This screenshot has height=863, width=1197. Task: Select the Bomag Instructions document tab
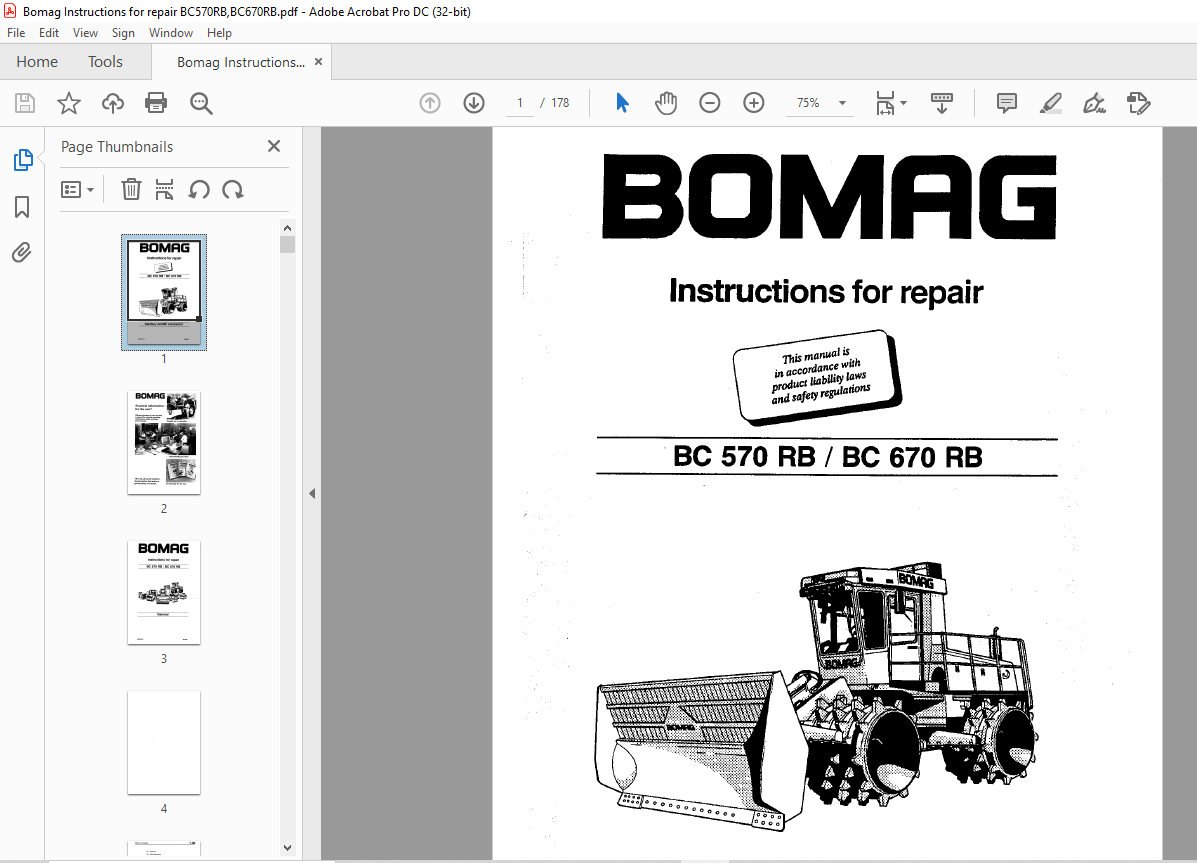(x=240, y=63)
